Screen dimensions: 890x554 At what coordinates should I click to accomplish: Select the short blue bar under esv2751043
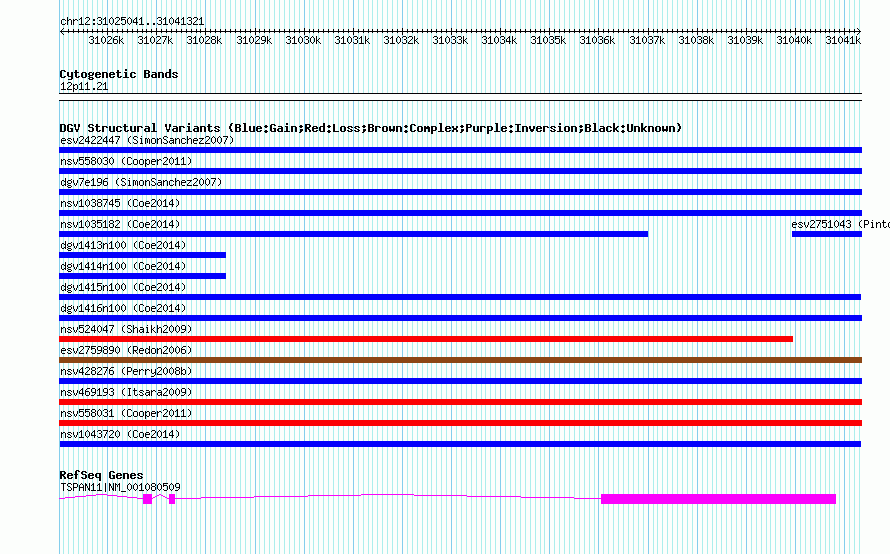[826, 234]
